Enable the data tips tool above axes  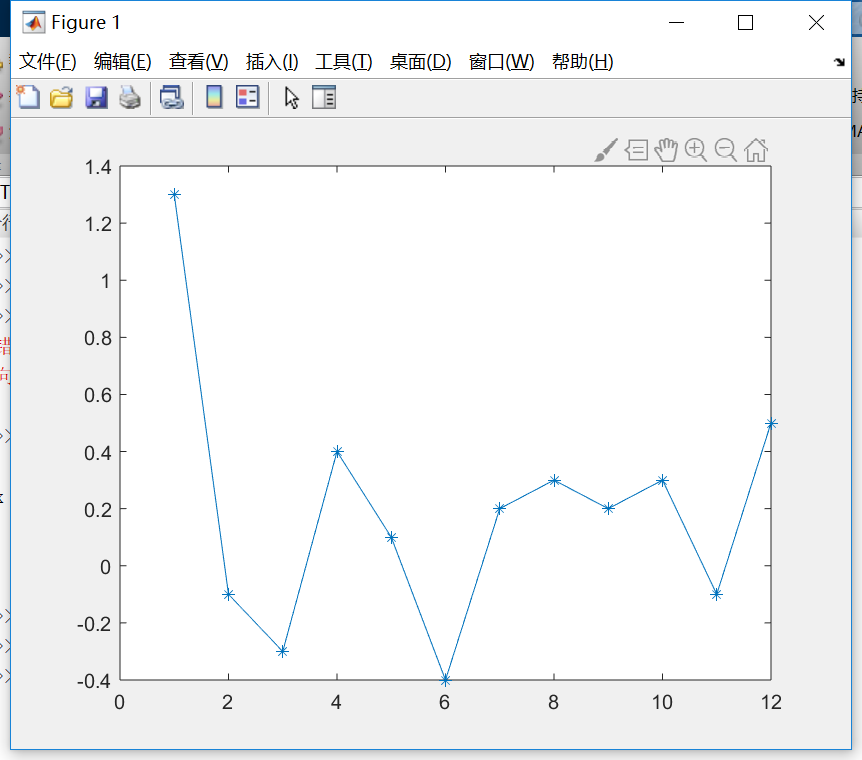tap(636, 150)
